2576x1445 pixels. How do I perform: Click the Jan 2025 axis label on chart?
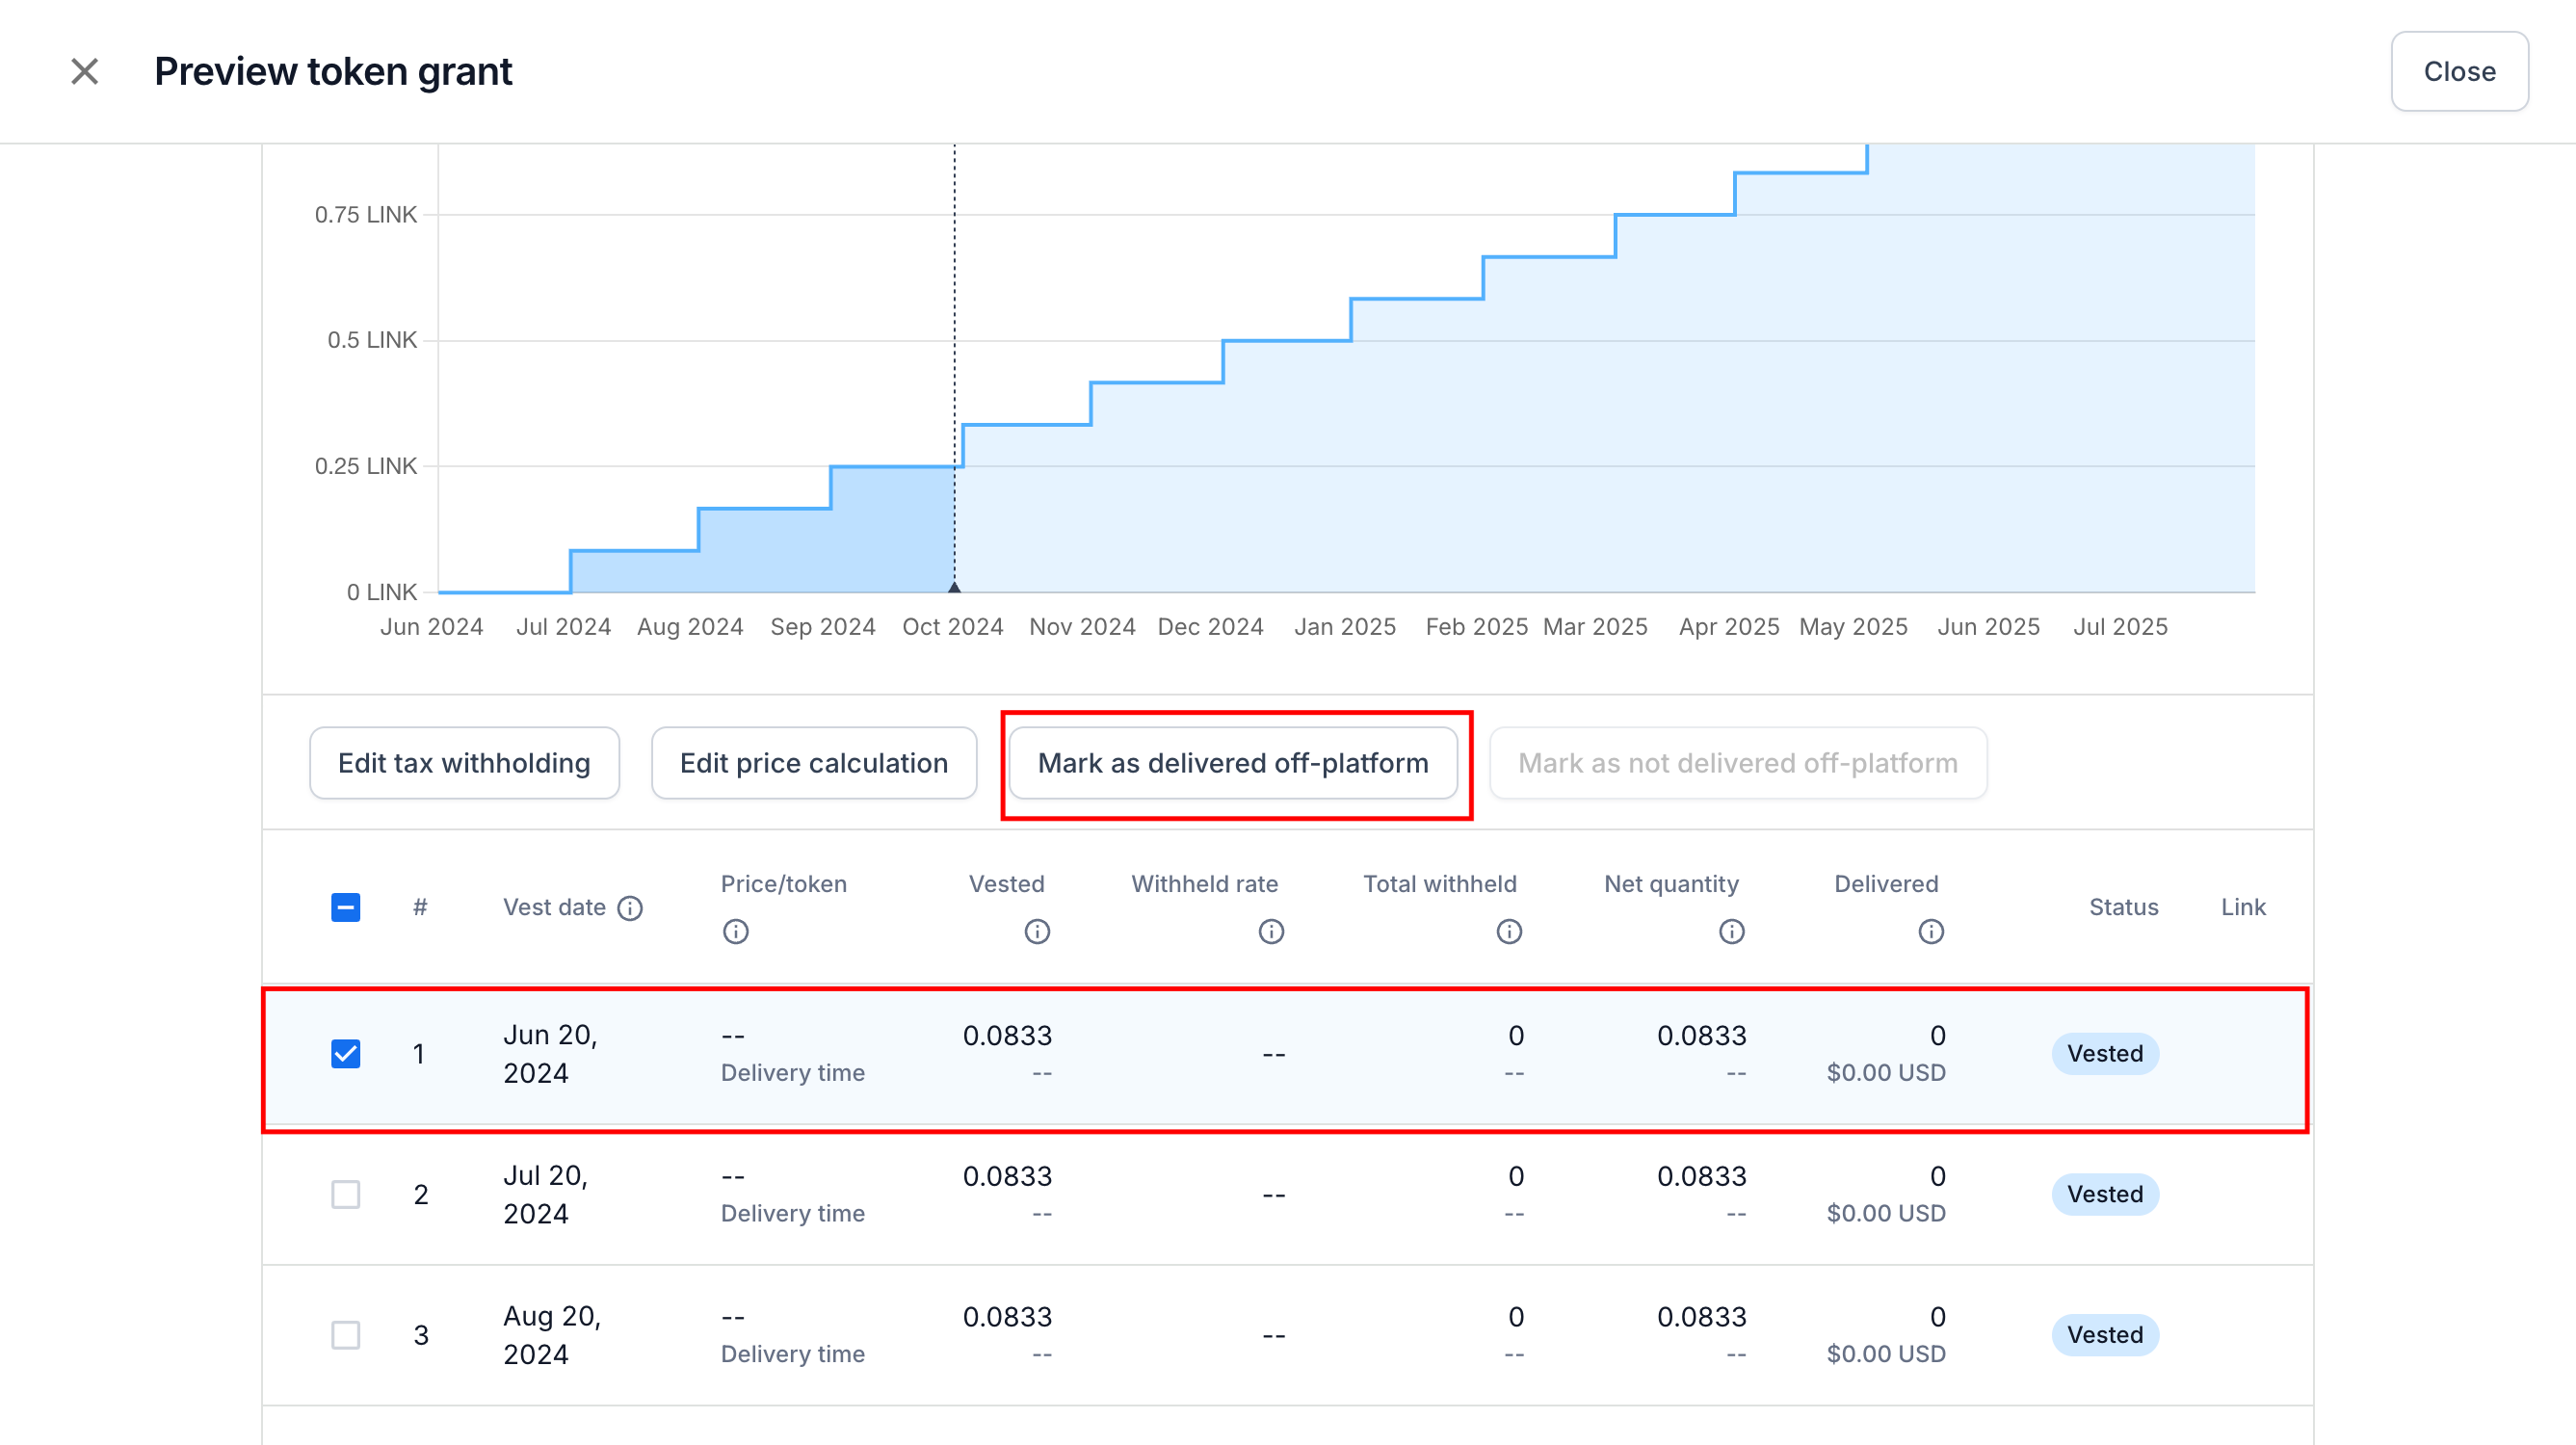[1345, 627]
